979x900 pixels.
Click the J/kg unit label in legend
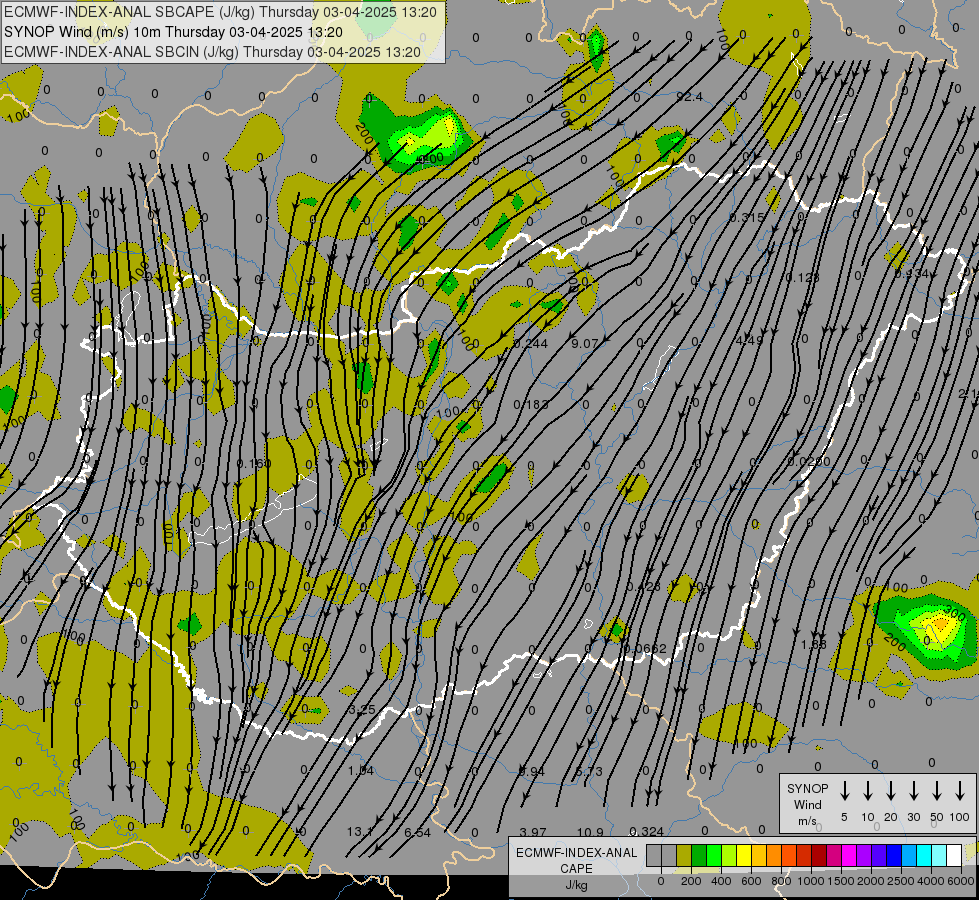click(x=576, y=885)
